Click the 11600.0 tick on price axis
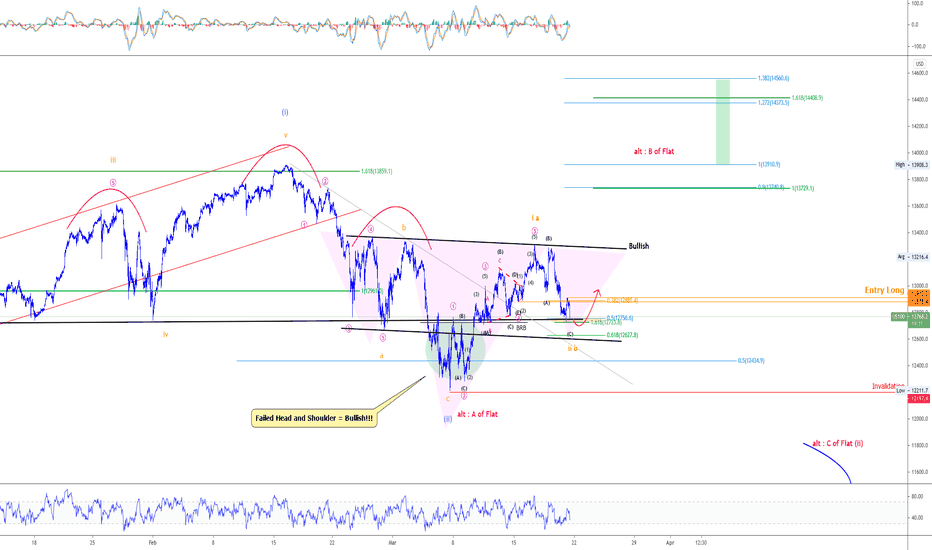 [x=920, y=472]
